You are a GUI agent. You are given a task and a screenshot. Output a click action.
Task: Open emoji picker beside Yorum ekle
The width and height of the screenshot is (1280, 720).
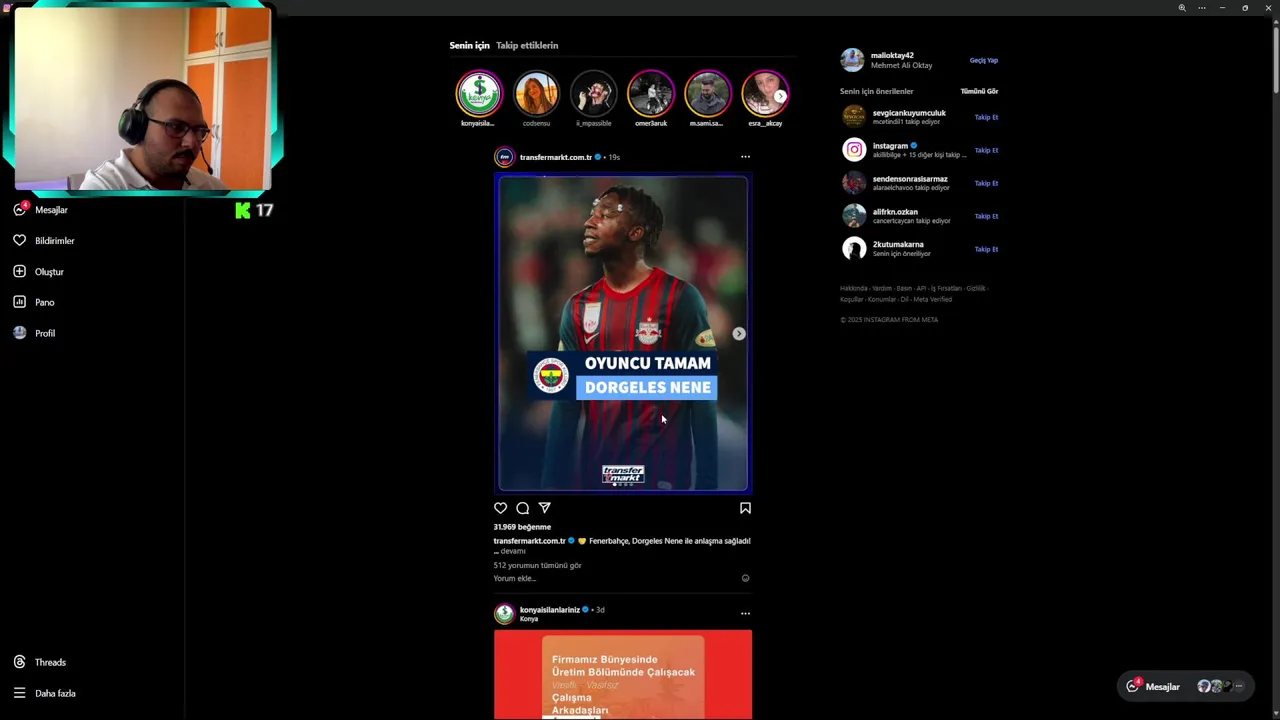coord(745,578)
